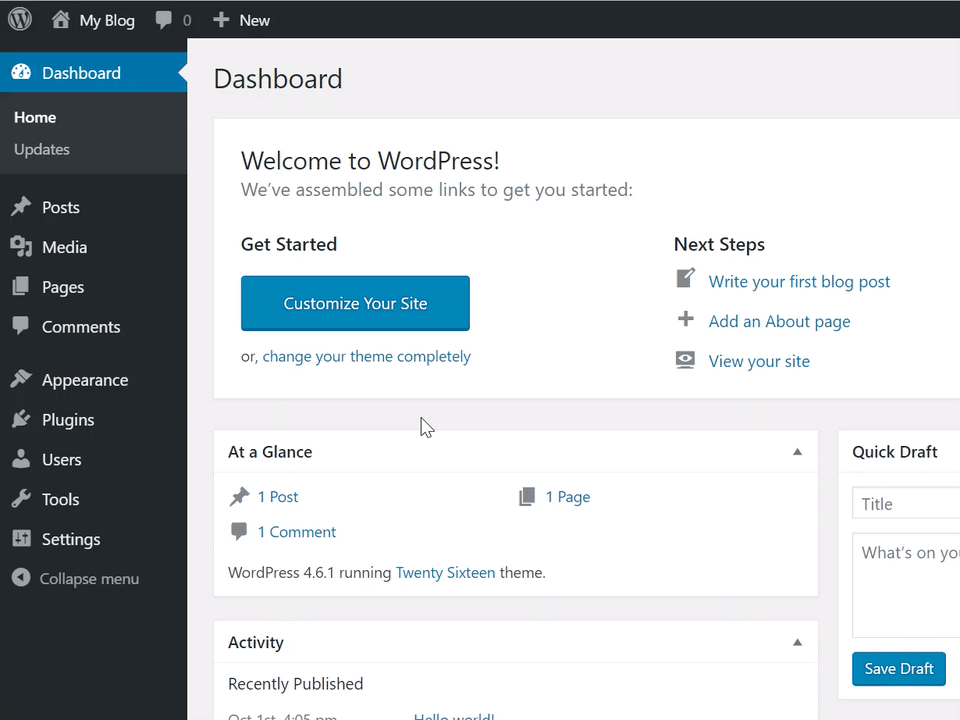This screenshot has height=720, width=960.
Task: Click the plus icon beside New
Action: pos(221,20)
